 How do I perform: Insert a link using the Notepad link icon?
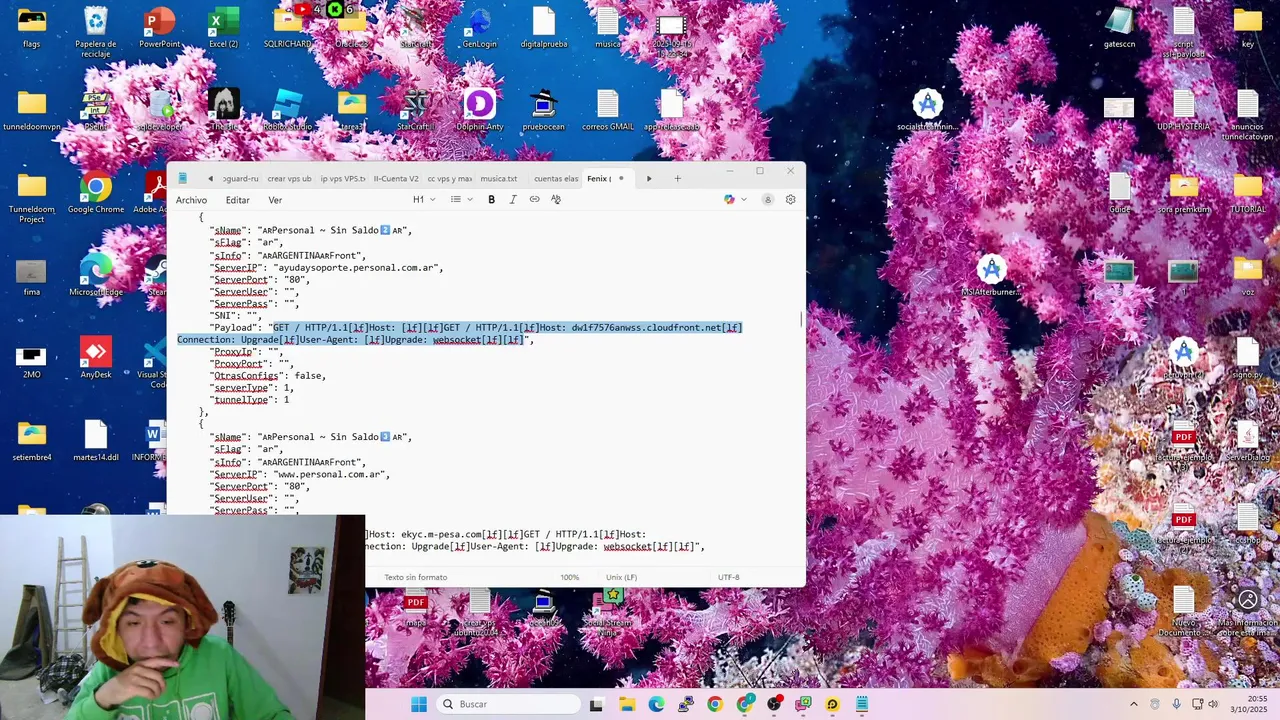(534, 200)
